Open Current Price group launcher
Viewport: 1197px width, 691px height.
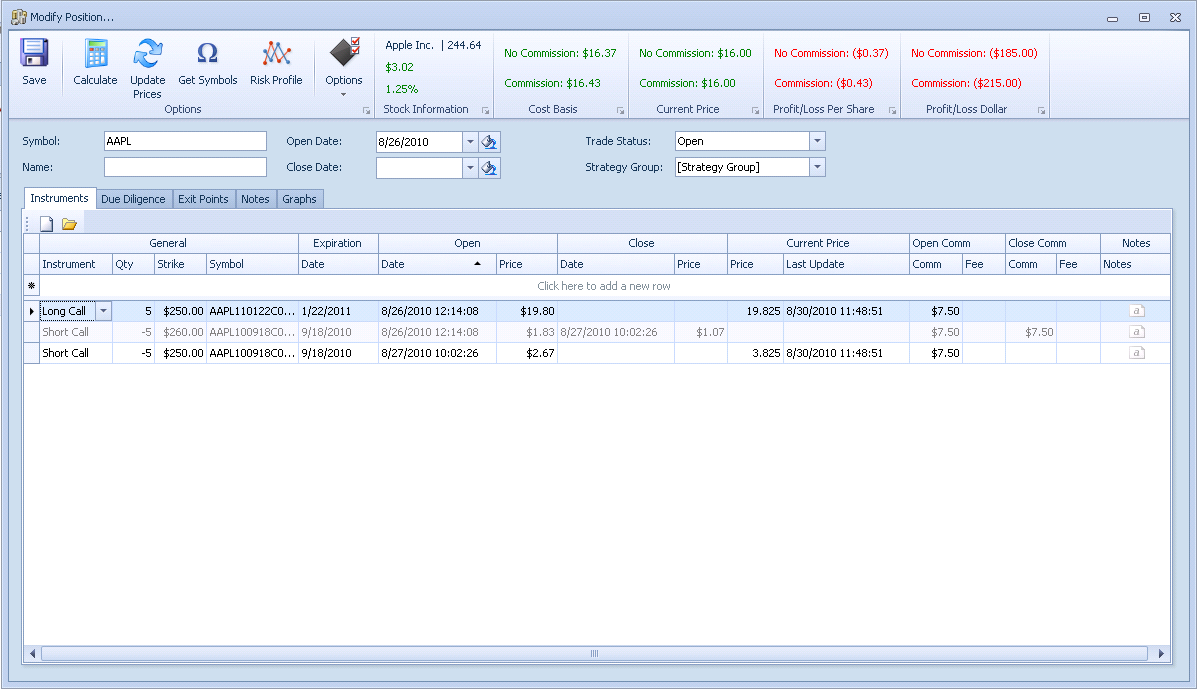[x=756, y=111]
